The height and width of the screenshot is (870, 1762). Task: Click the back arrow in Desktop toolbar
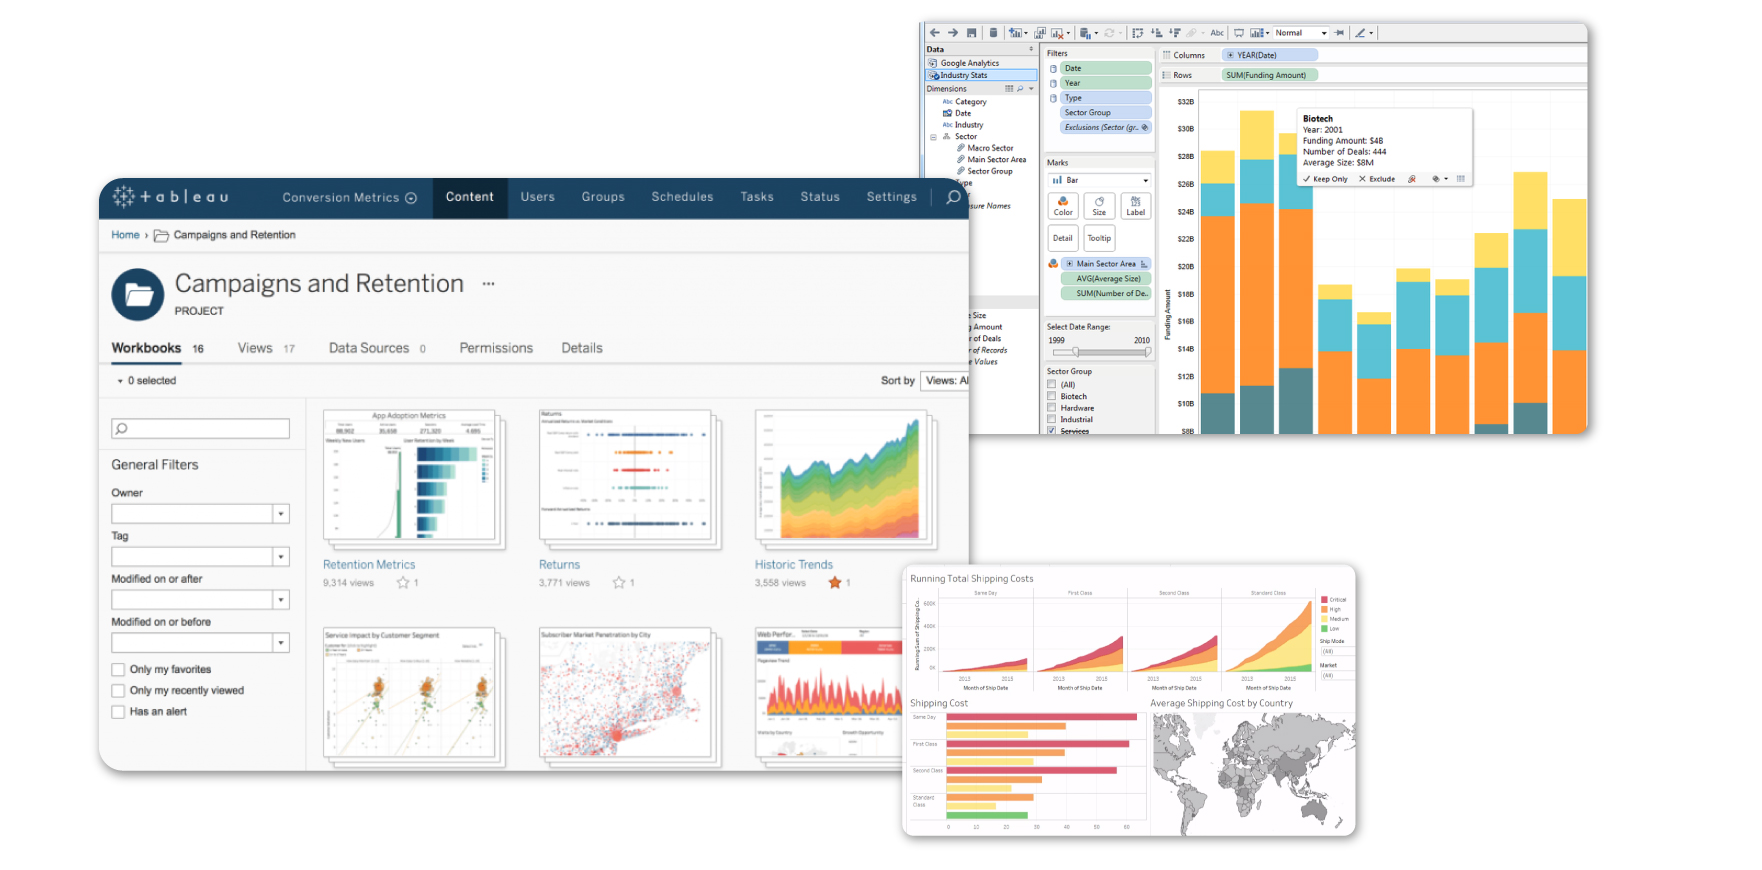pos(935,33)
